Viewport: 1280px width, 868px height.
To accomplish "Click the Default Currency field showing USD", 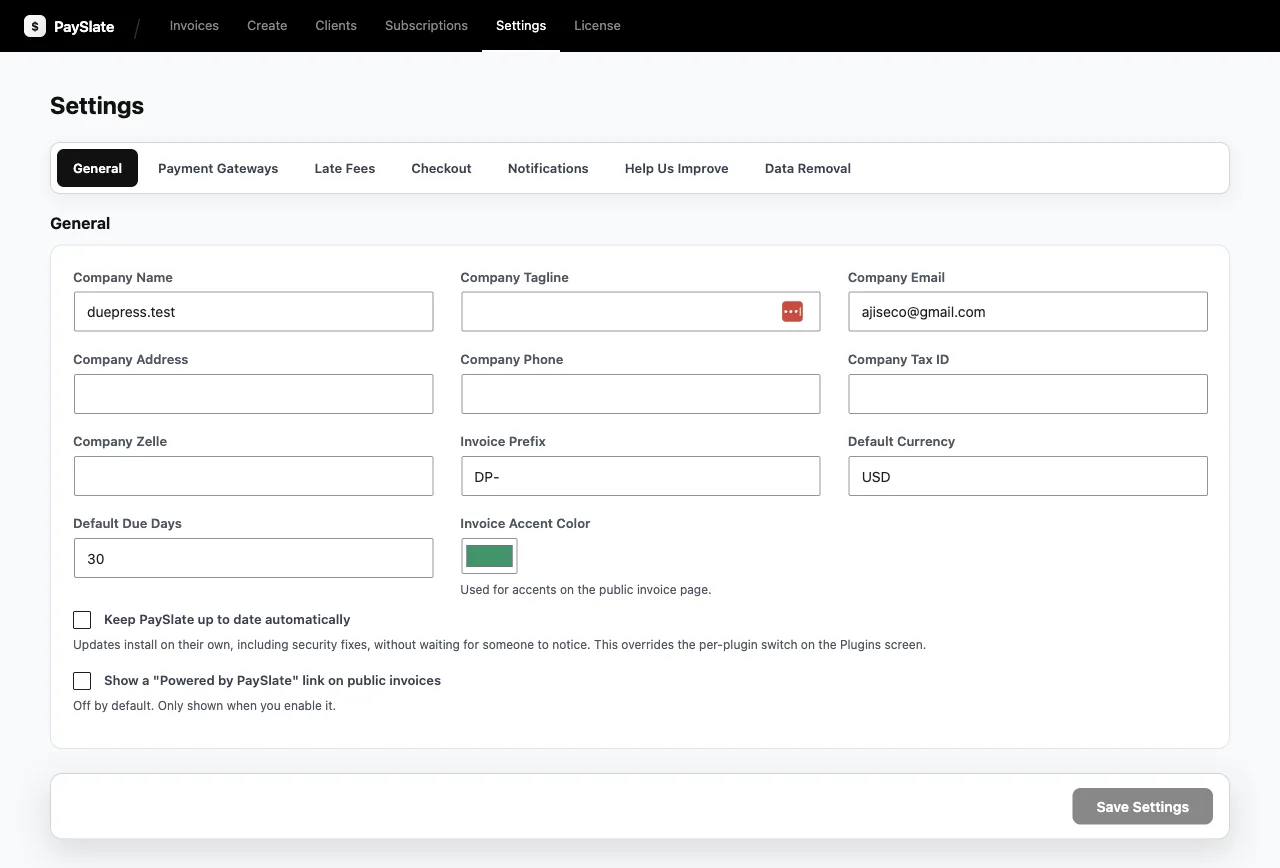I will pyautogui.click(x=1027, y=476).
